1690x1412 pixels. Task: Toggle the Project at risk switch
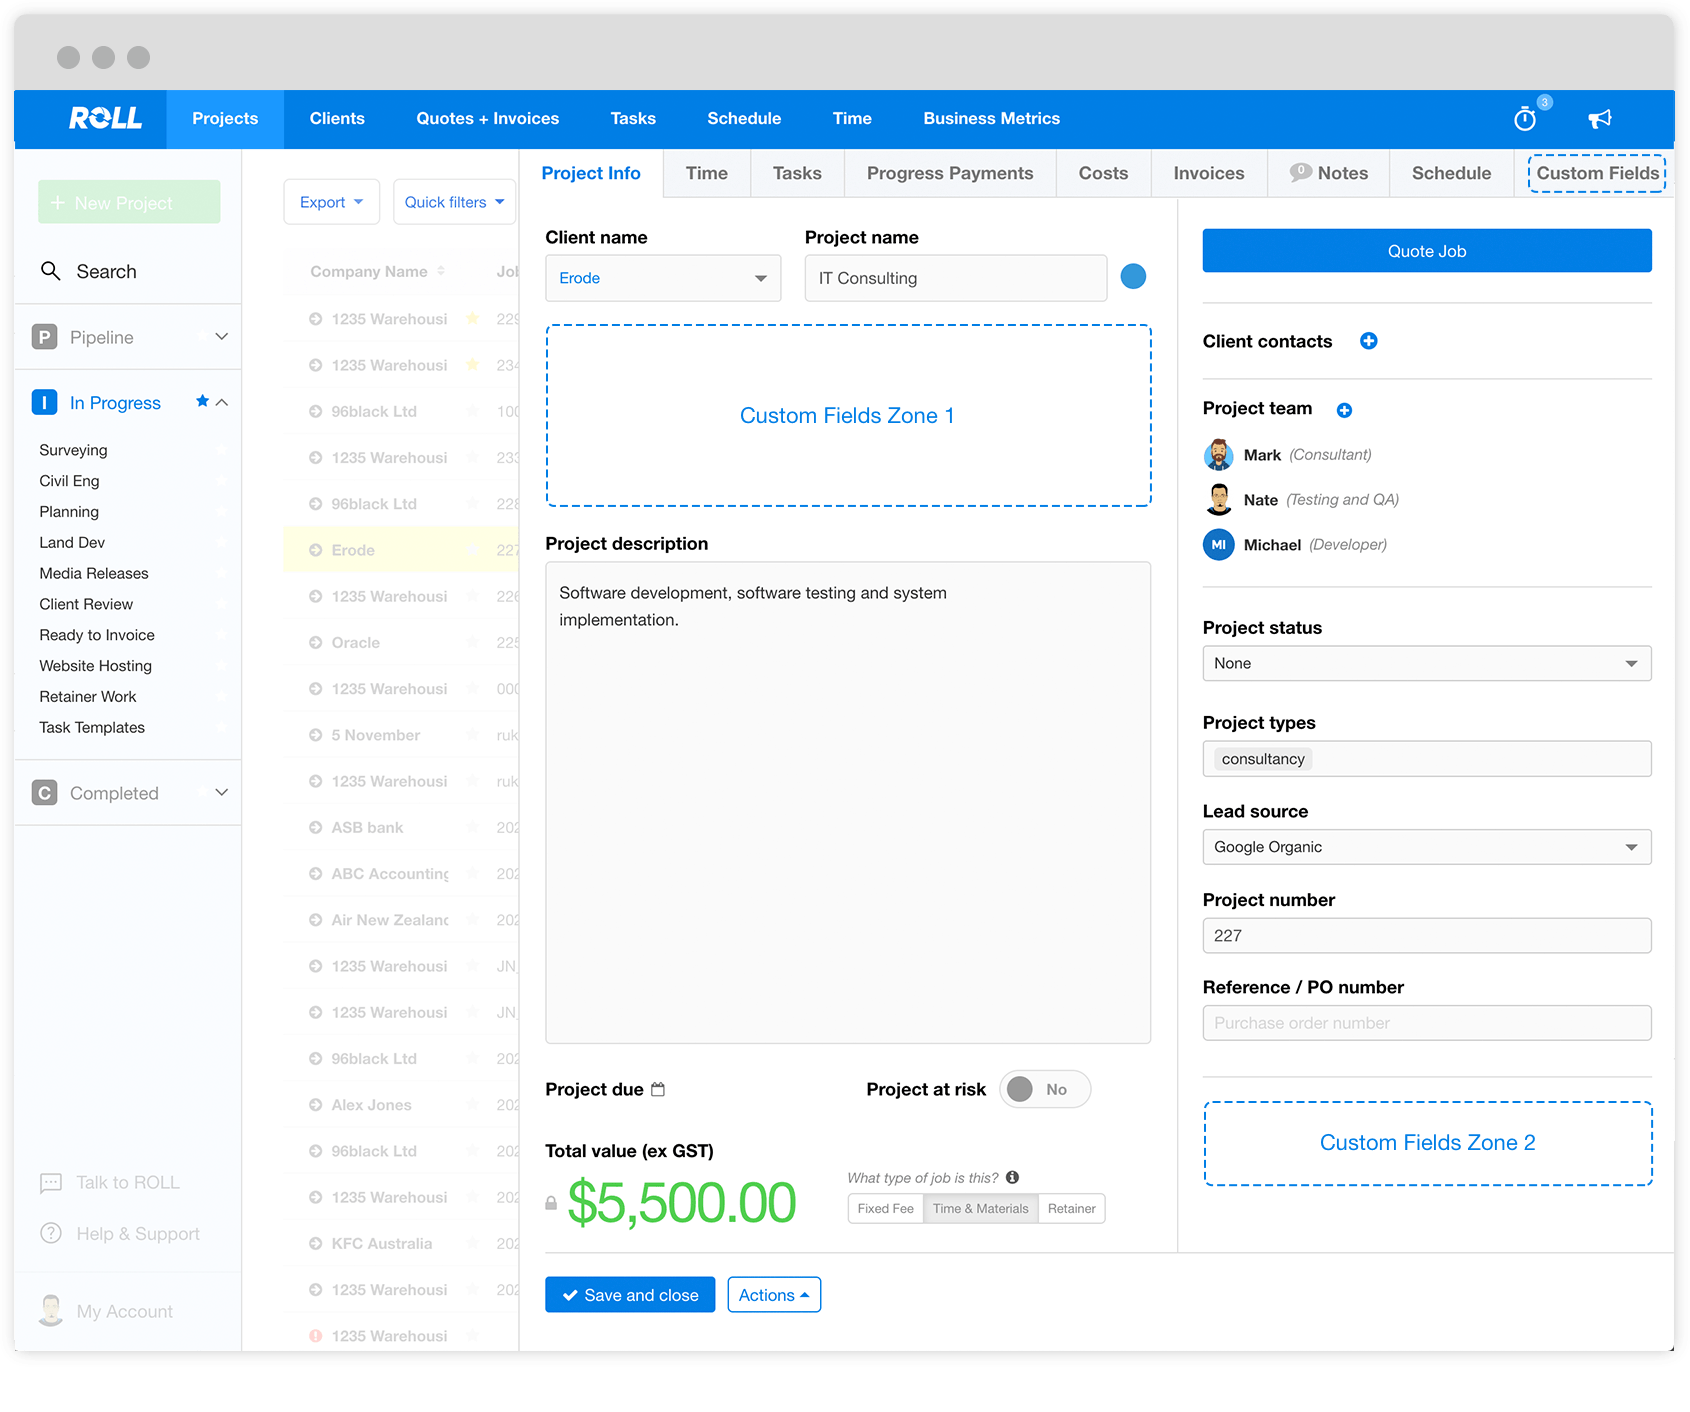click(1044, 1089)
